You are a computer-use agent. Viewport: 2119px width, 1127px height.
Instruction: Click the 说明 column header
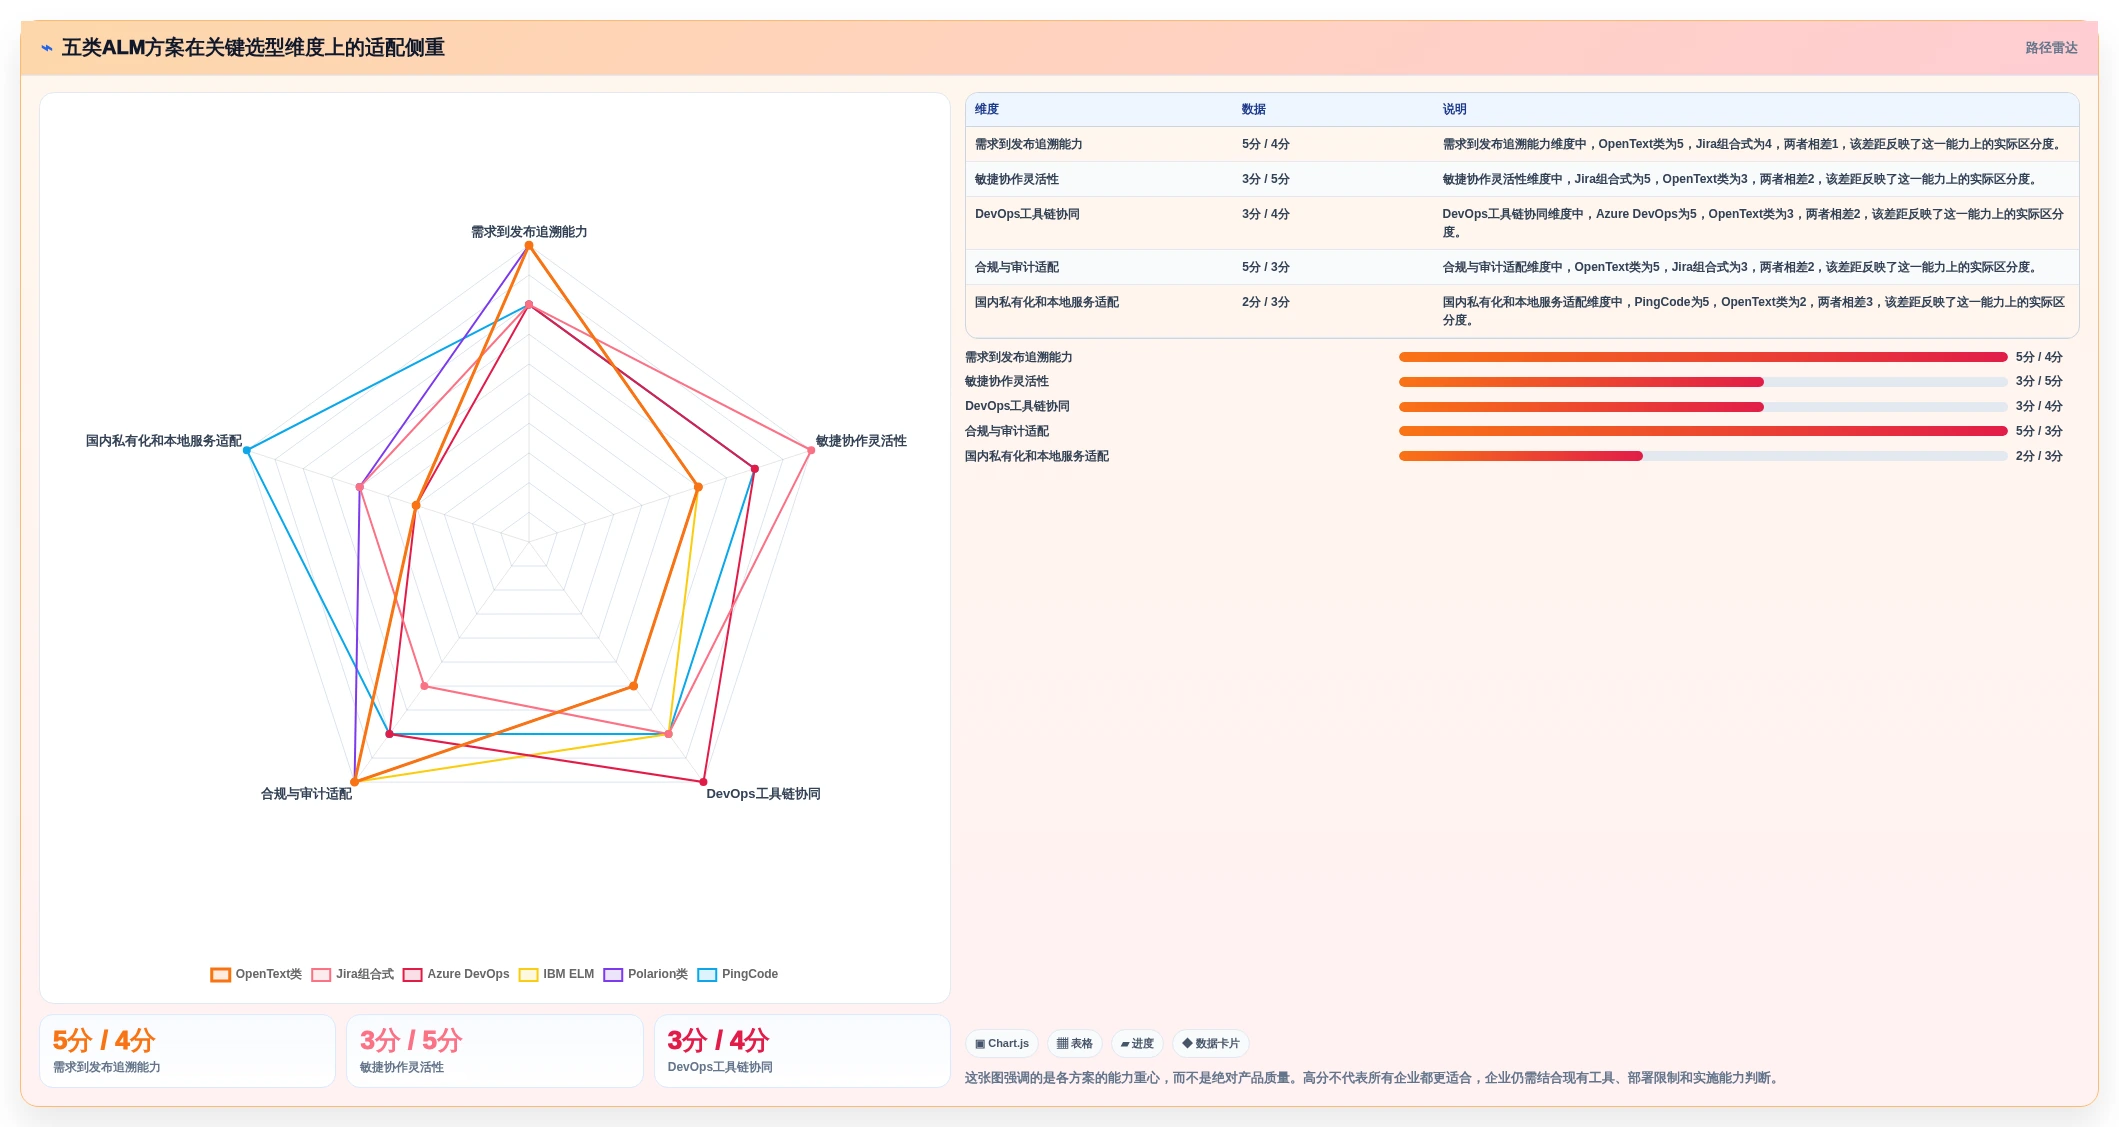click(1454, 109)
